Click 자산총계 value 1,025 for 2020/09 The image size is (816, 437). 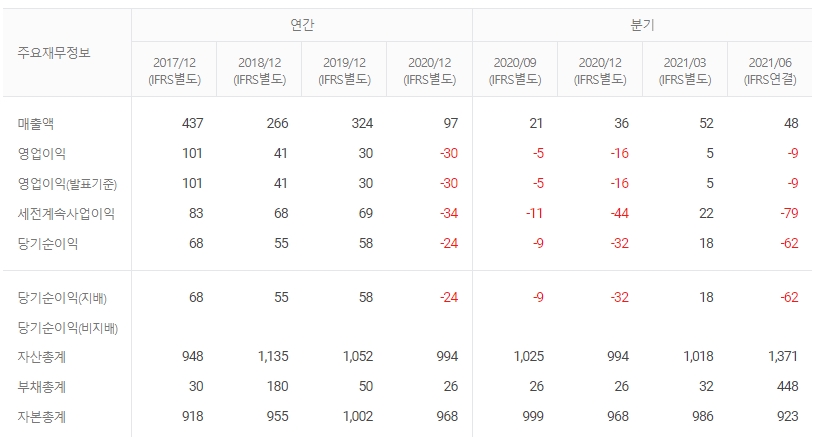point(529,356)
